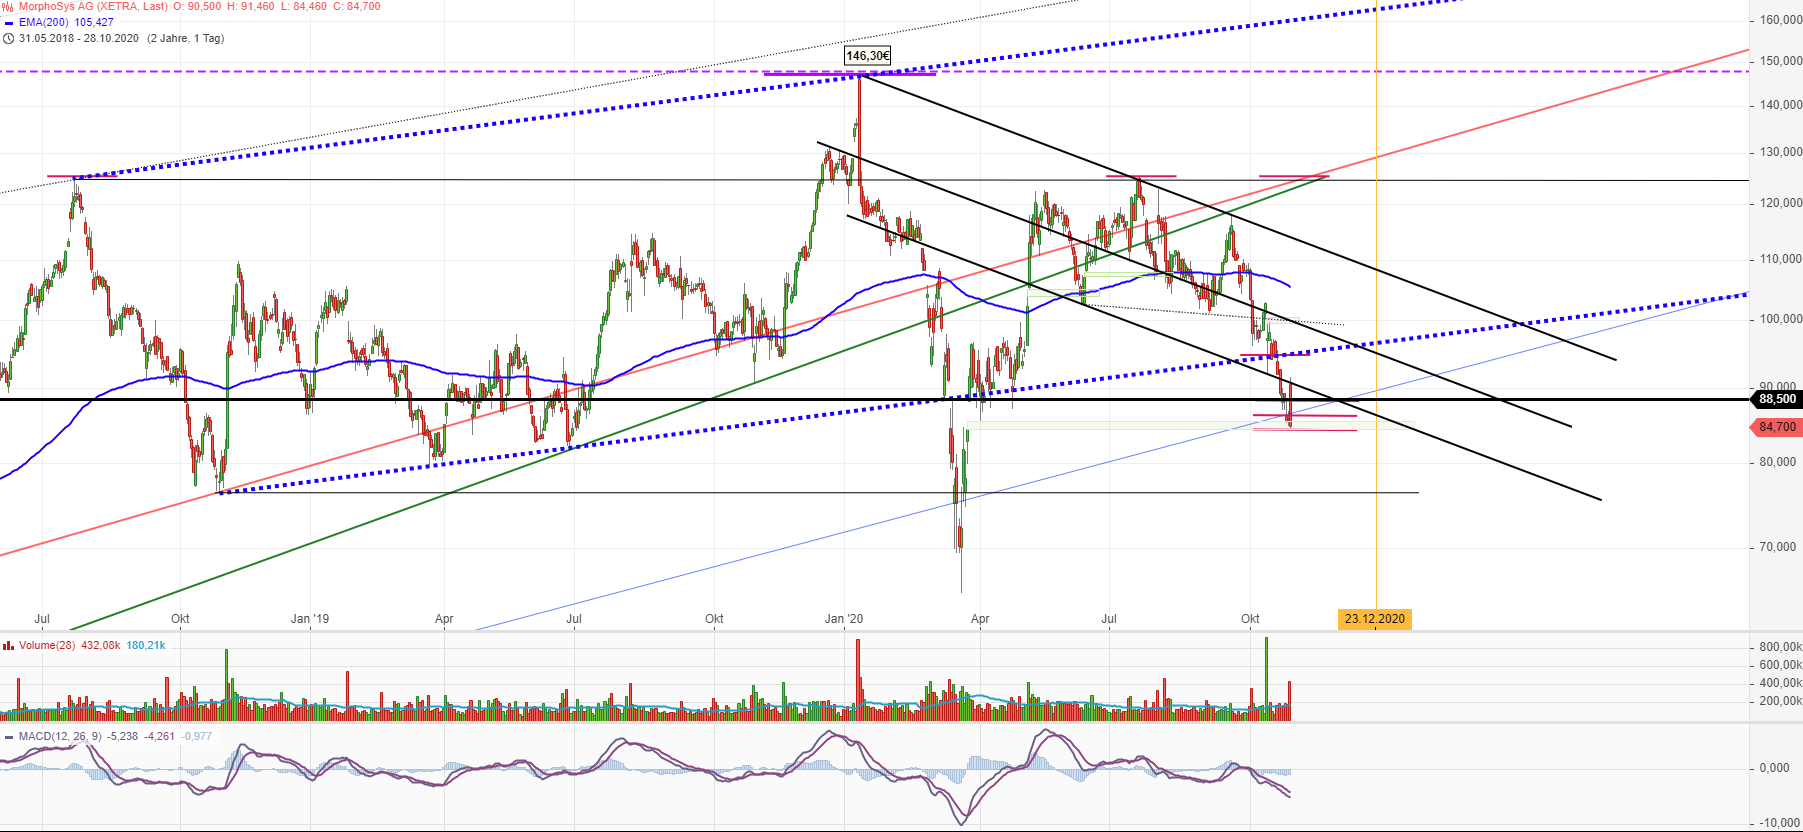Click the 100,000 price axis label
The width and height of the screenshot is (1803, 832).
click(1781, 319)
